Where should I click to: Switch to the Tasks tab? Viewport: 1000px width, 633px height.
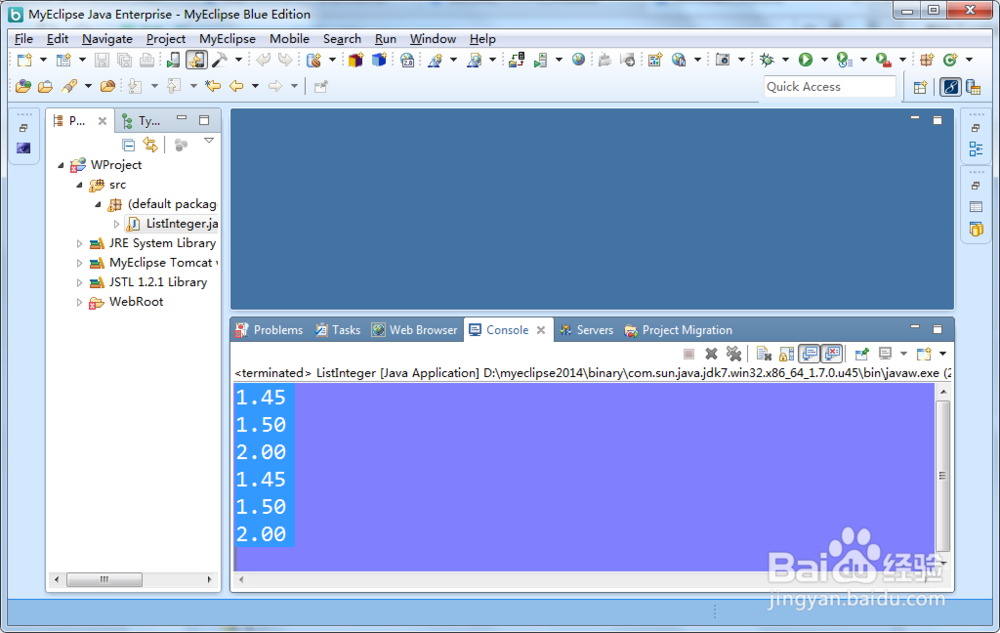pyautogui.click(x=338, y=330)
